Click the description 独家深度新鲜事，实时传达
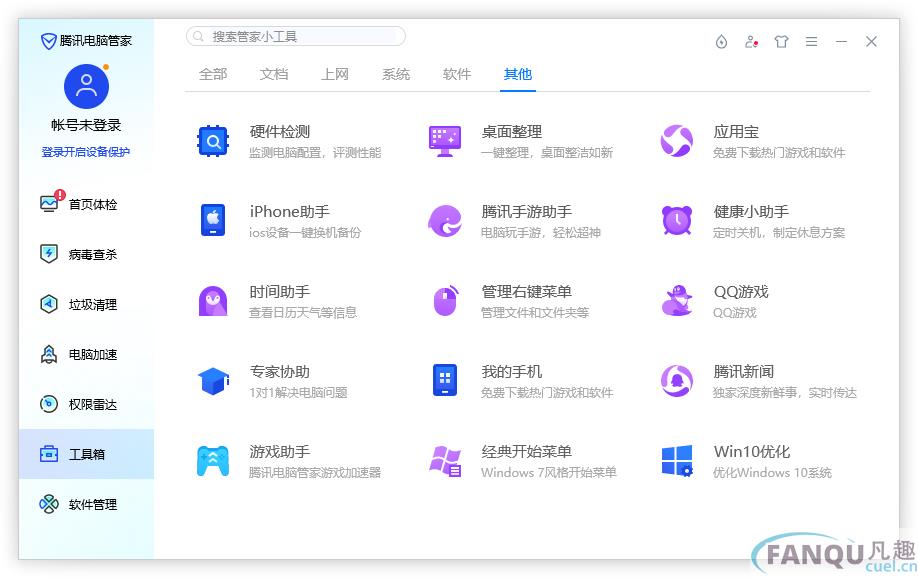The height and width of the screenshot is (578, 918). coord(785,392)
